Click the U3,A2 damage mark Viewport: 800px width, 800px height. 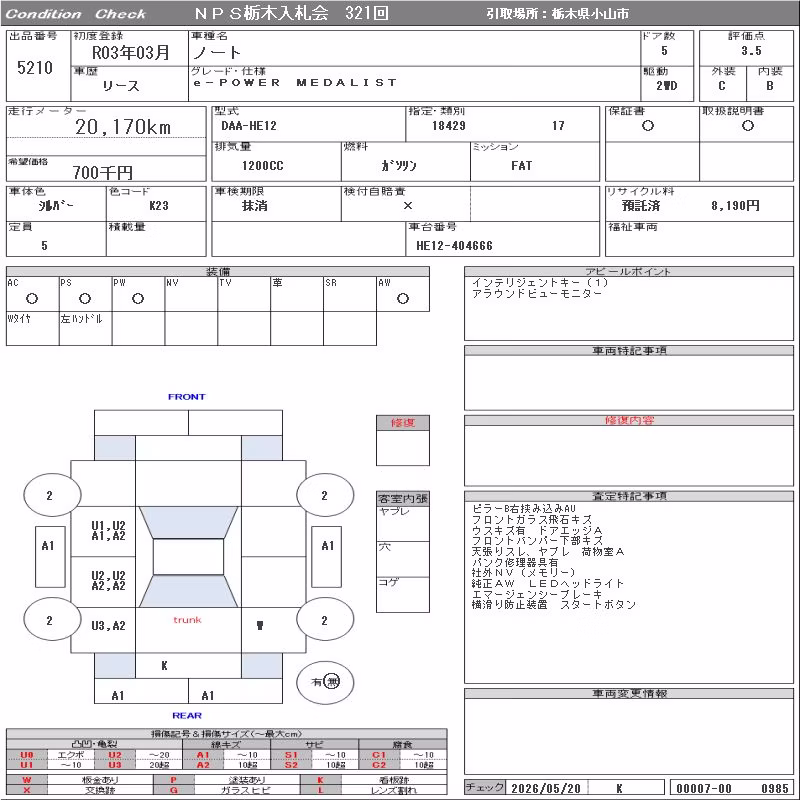(108, 626)
